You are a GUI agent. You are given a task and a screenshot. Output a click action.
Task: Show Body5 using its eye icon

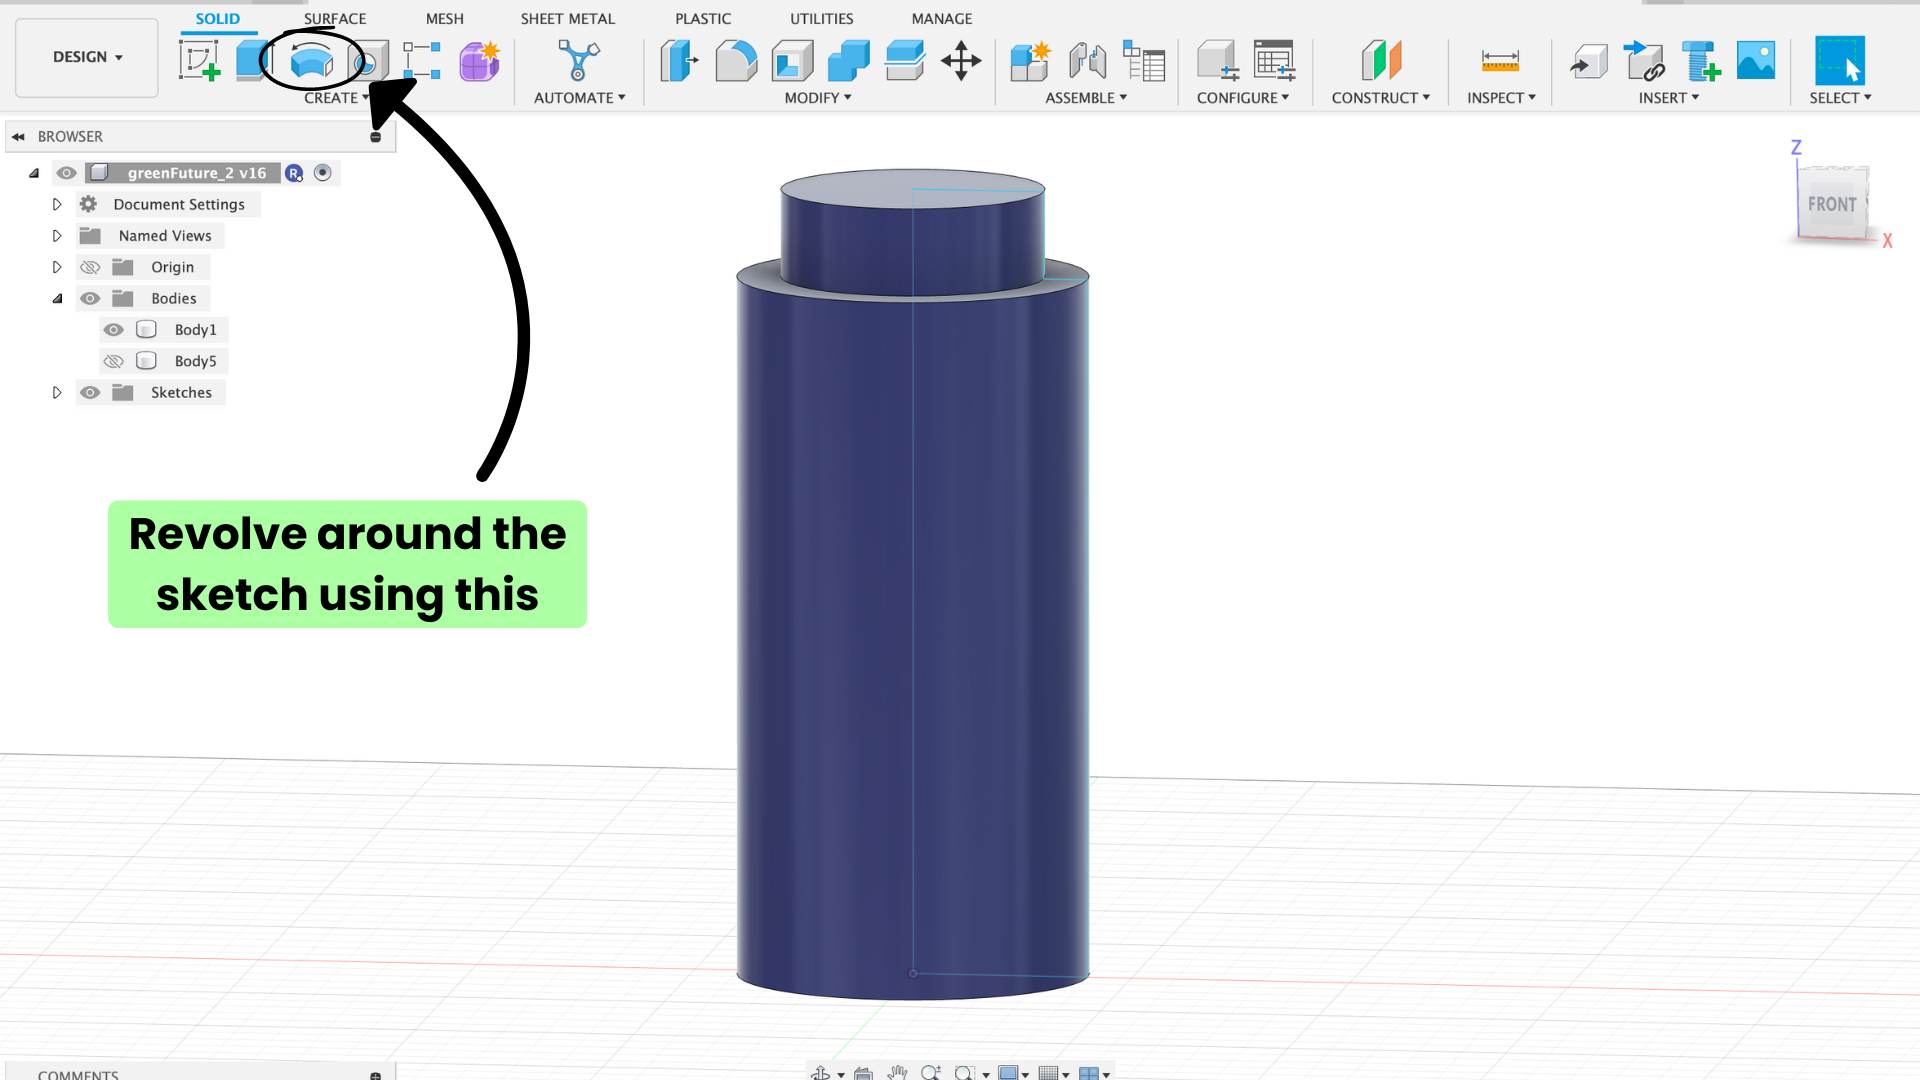[x=114, y=361]
